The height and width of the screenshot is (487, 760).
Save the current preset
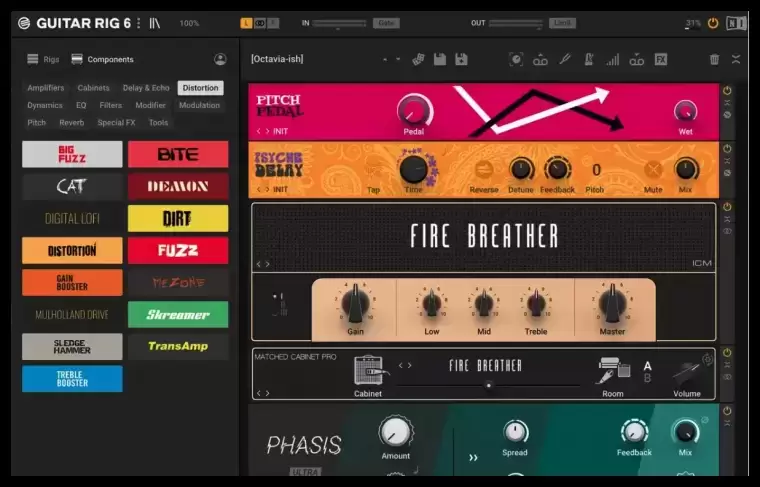coord(440,59)
